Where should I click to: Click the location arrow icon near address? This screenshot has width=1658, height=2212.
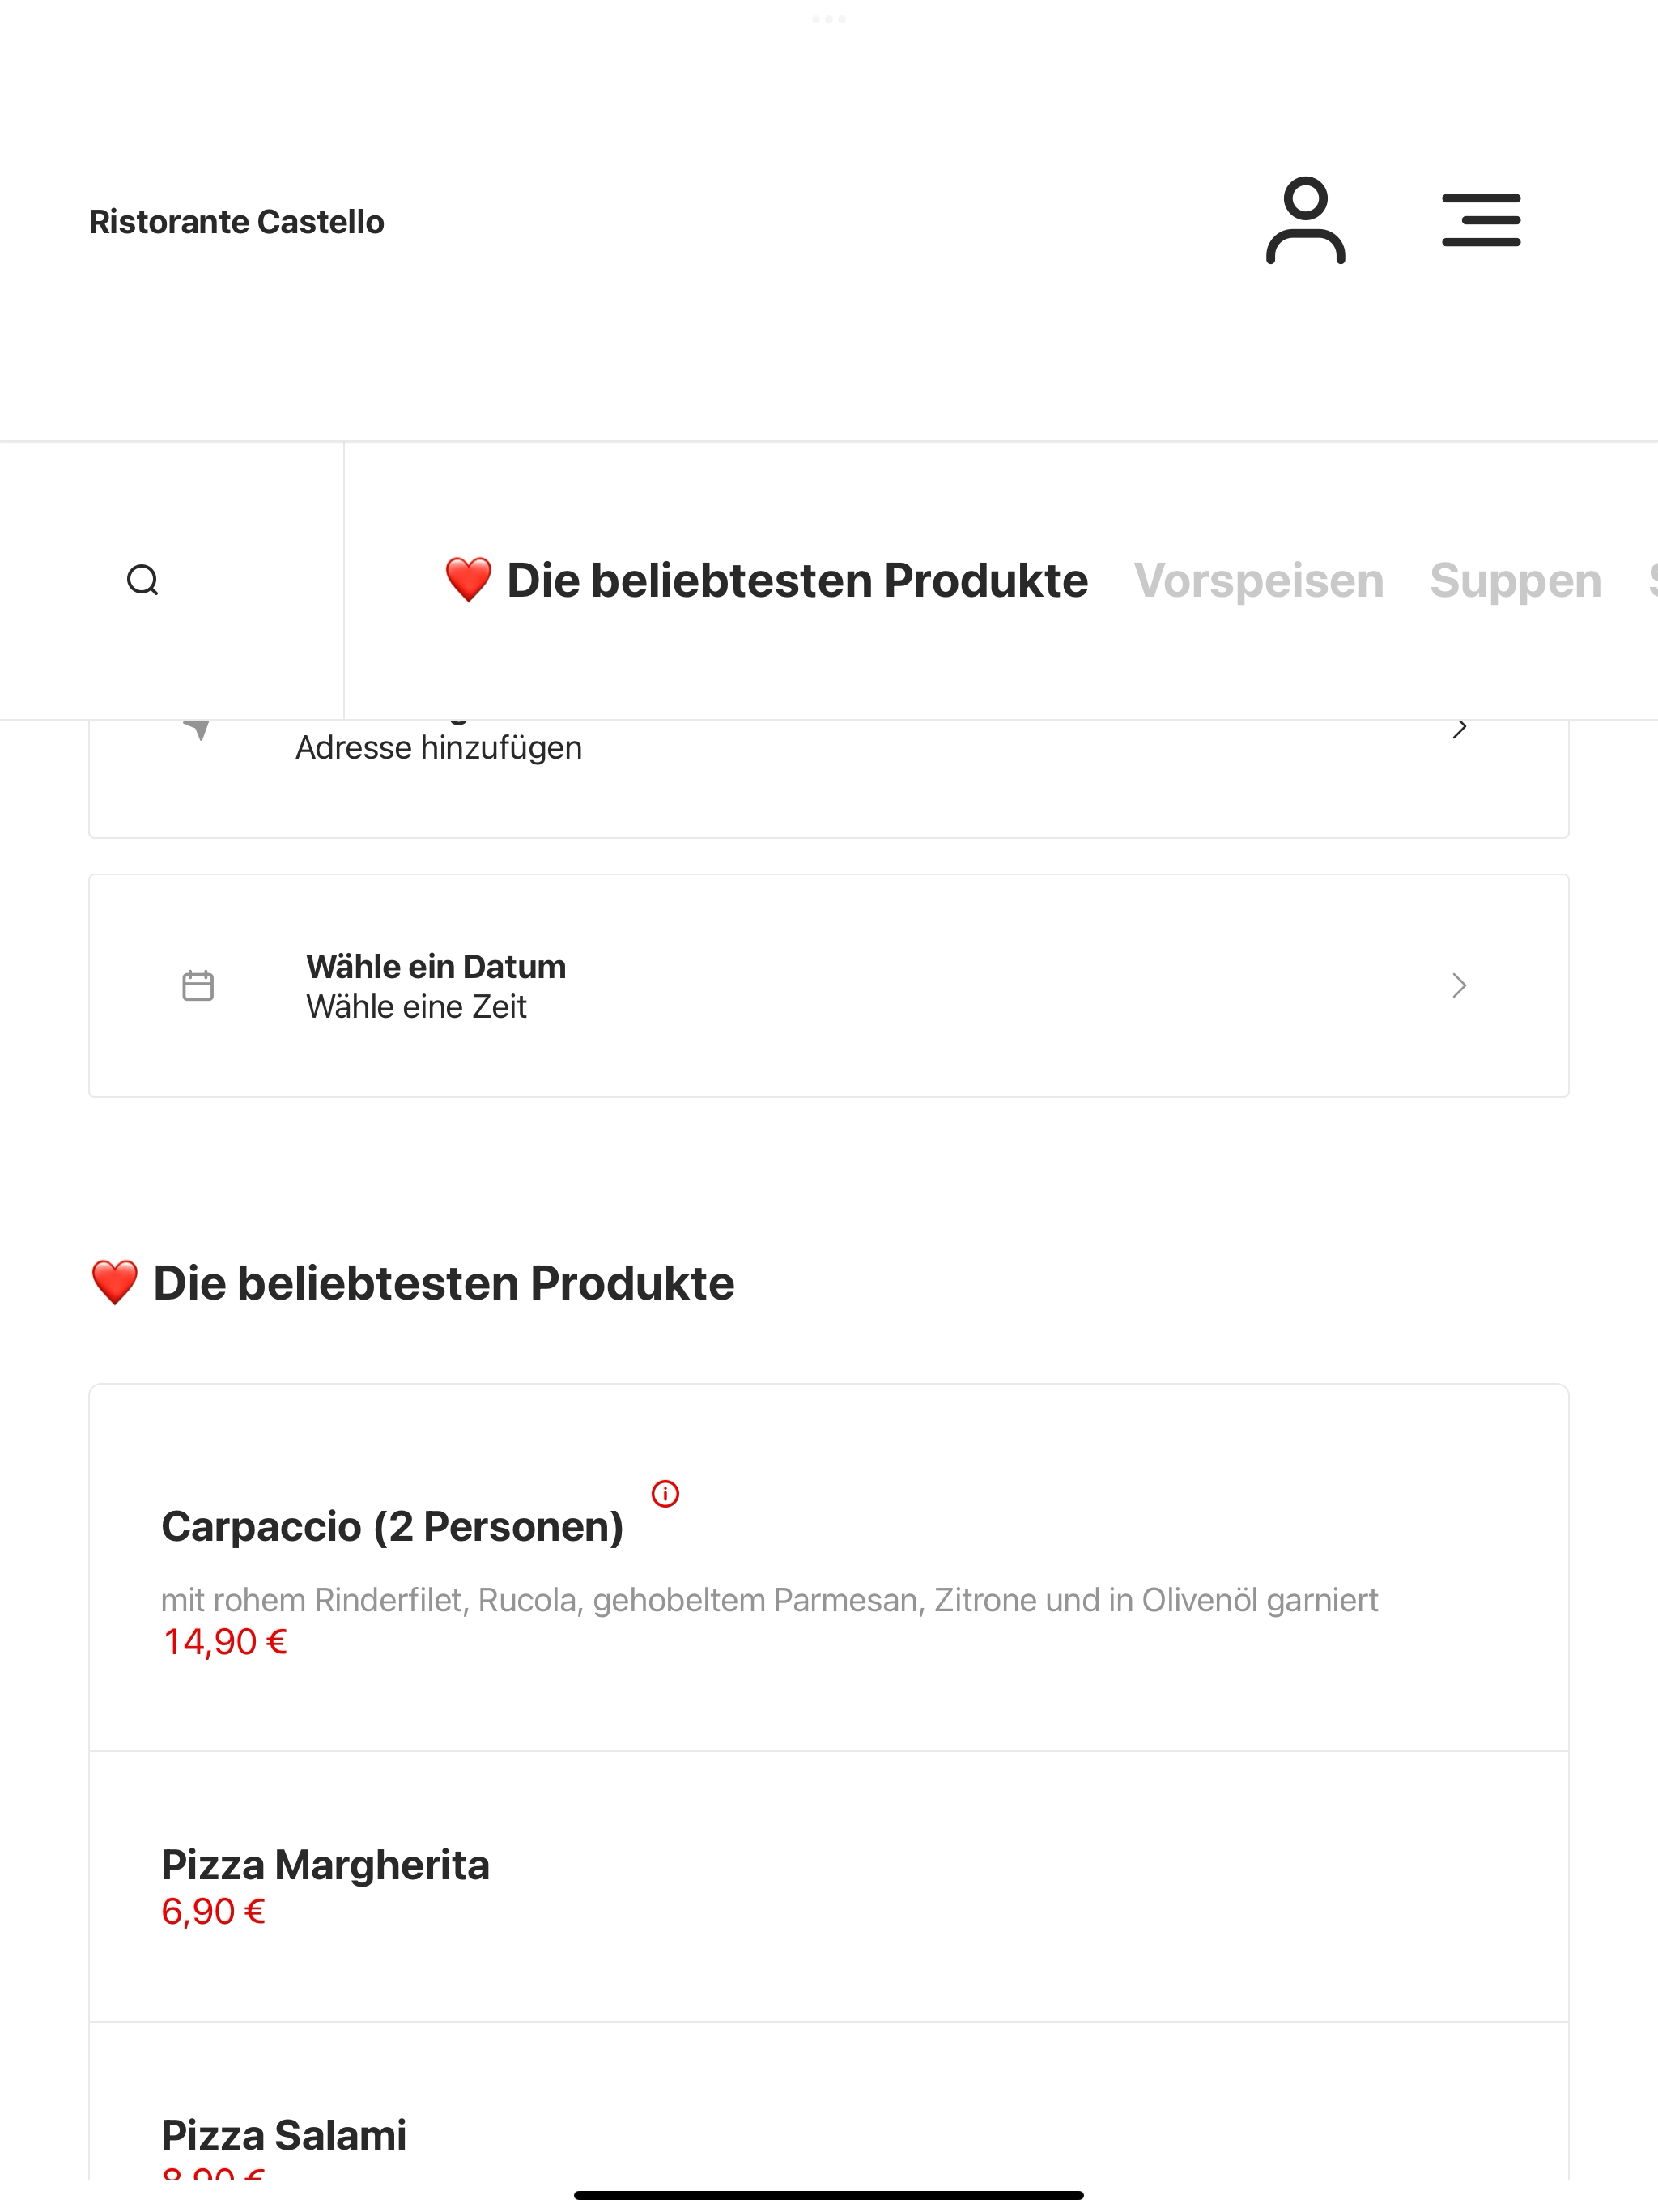point(198,729)
